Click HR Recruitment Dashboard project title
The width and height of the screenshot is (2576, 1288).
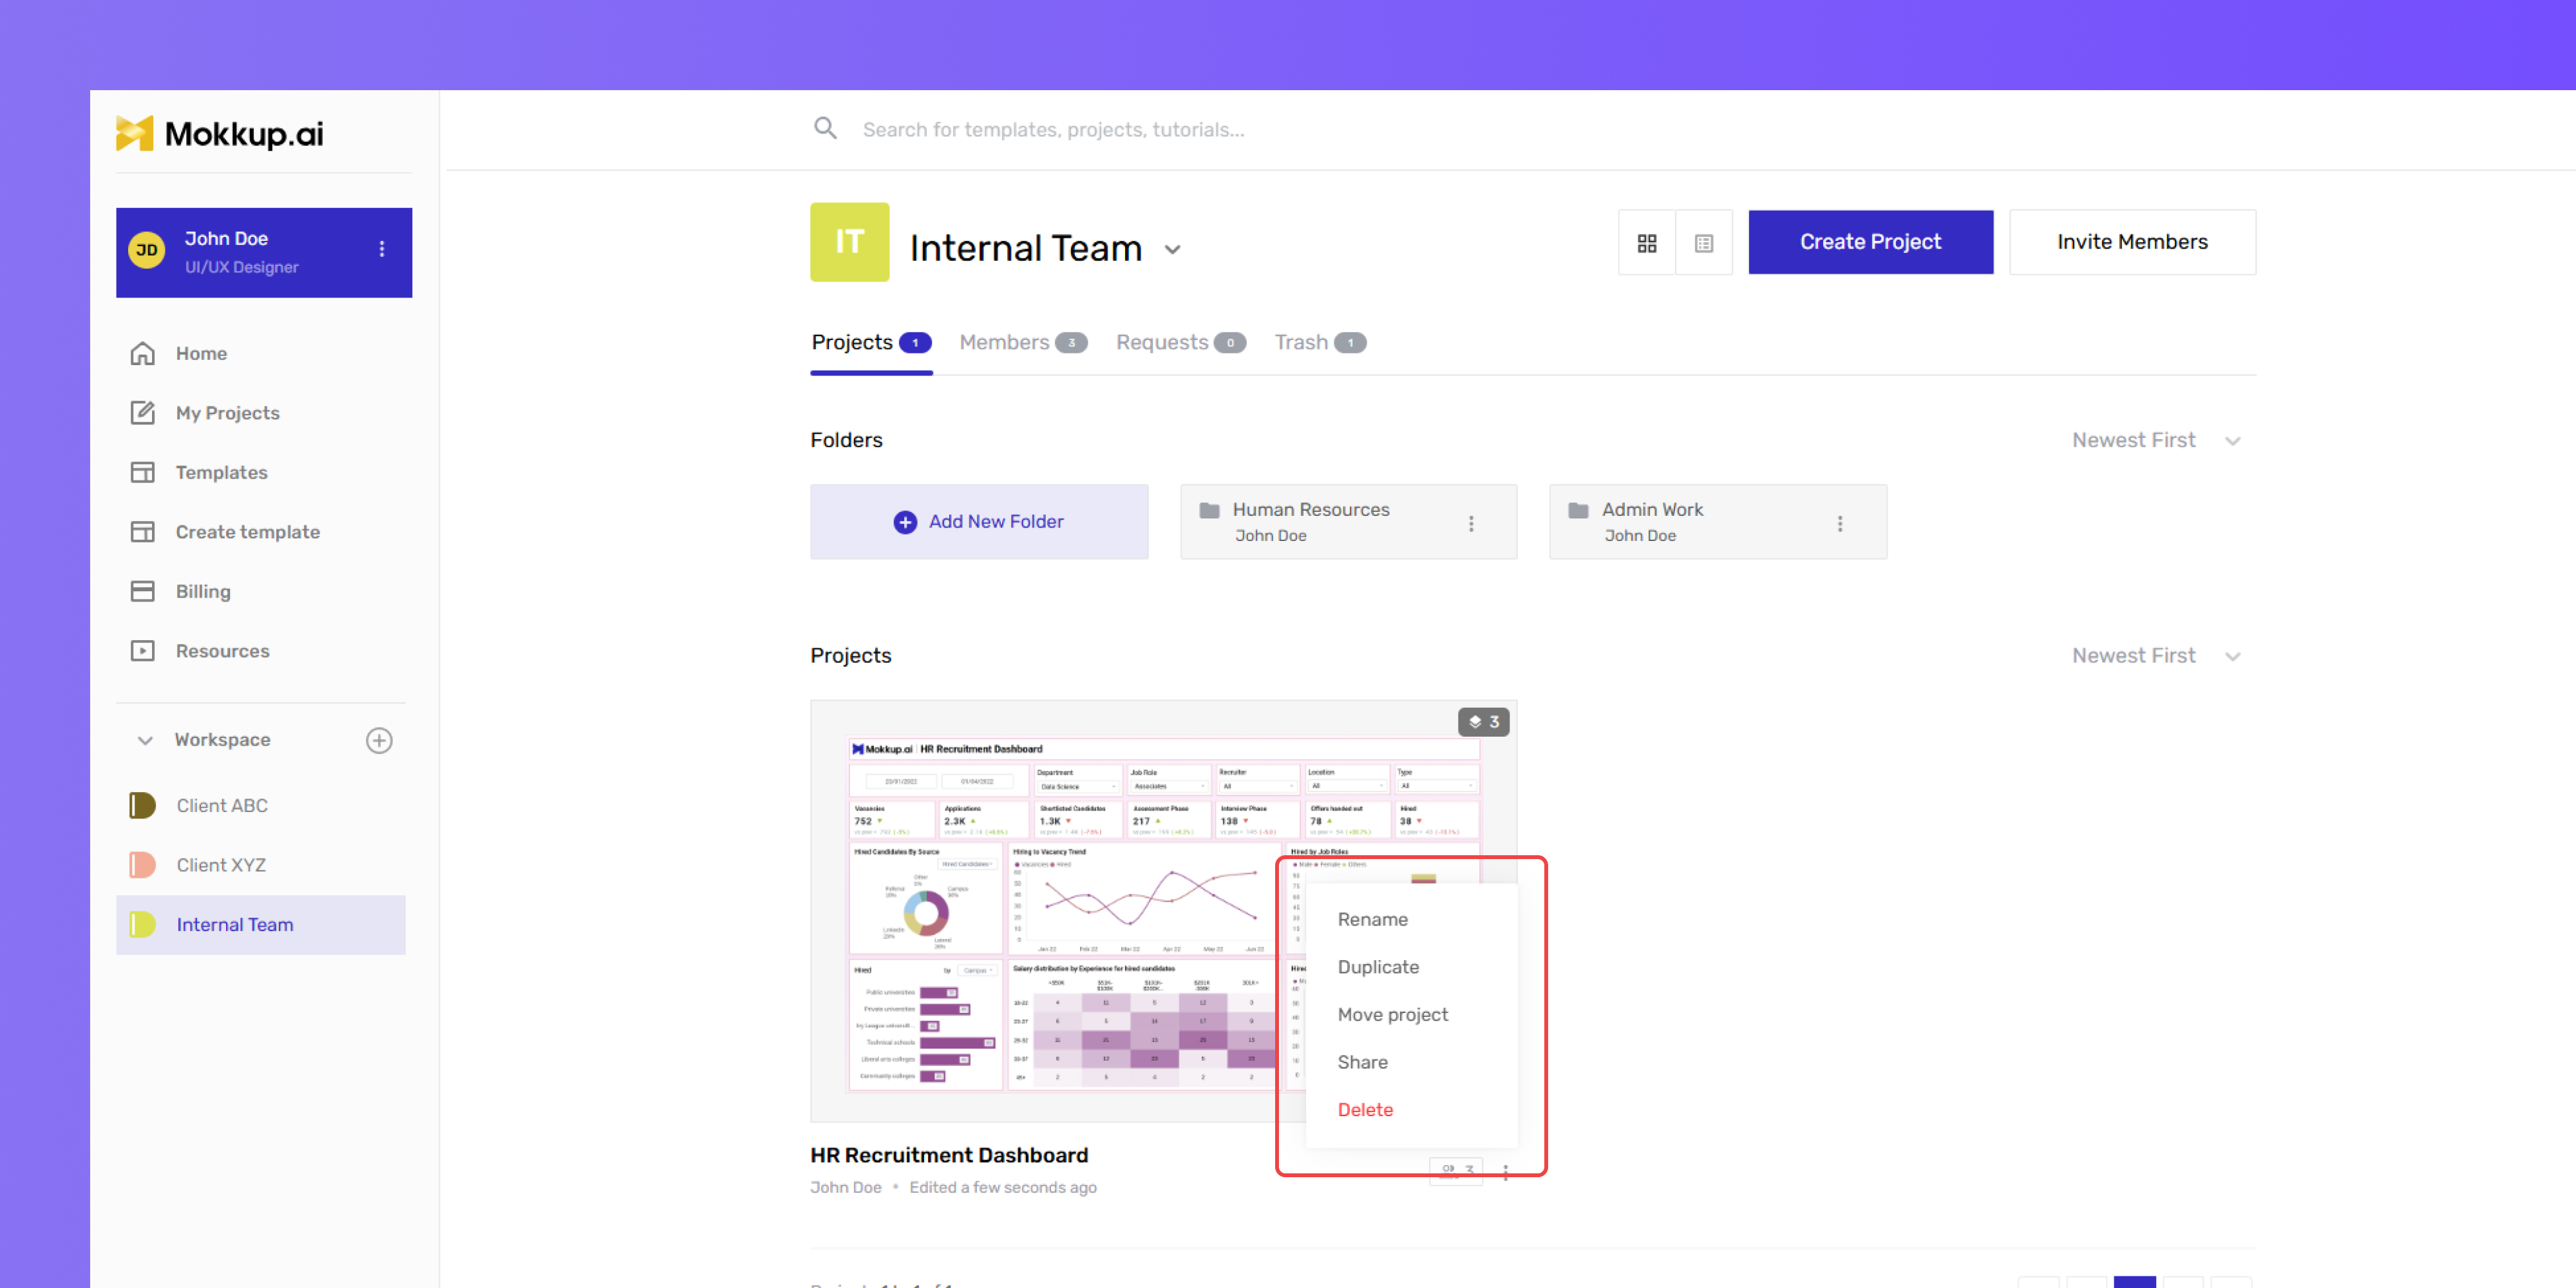pos(949,1155)
